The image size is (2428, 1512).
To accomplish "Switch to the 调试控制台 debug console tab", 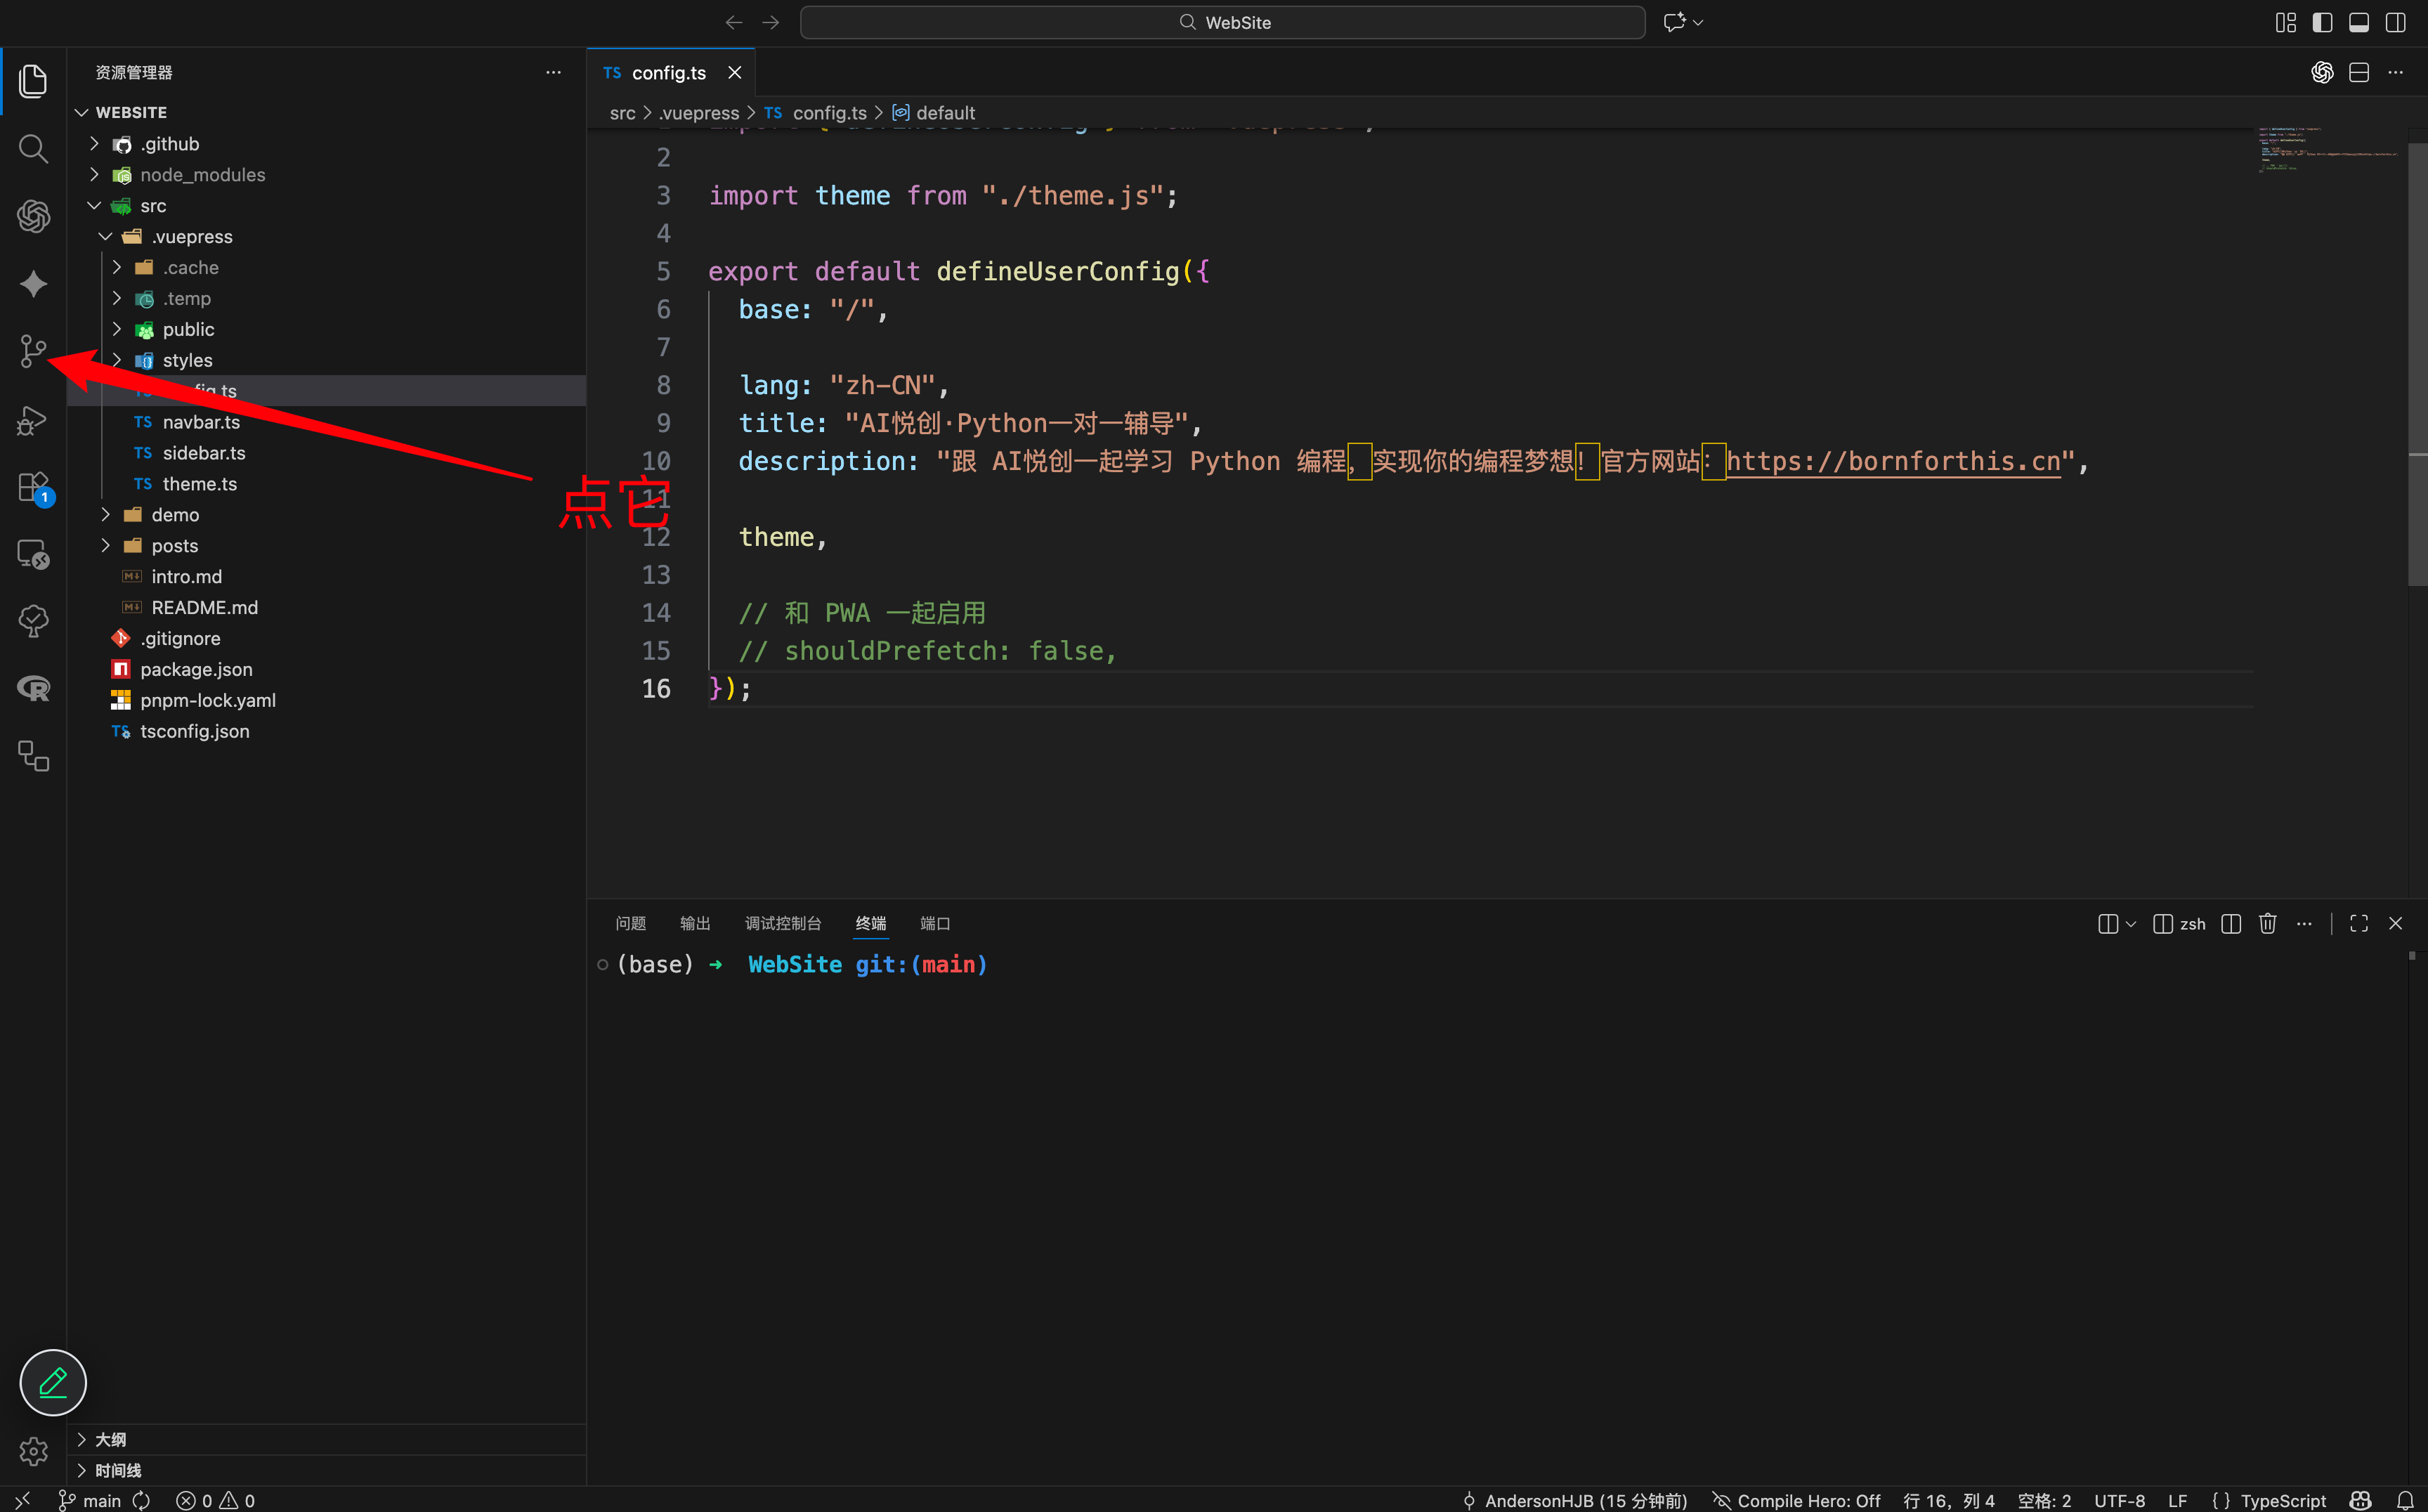I will pyautogui.click(x=783, y=923).
